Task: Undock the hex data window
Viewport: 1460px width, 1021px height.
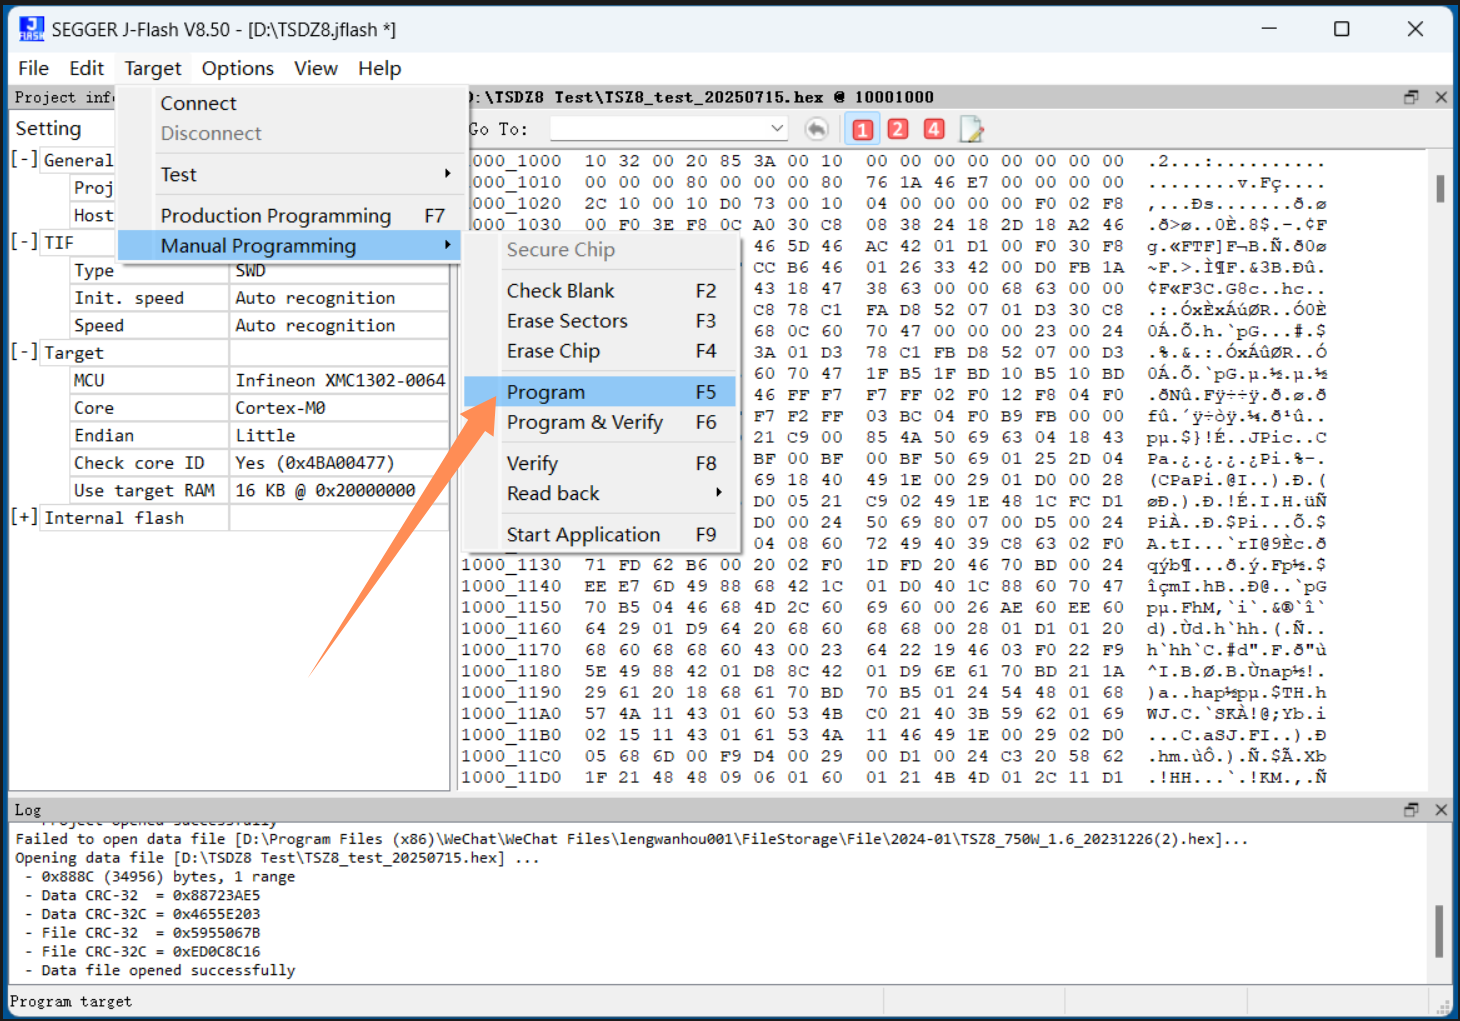Action: [x=1411, y=97]
